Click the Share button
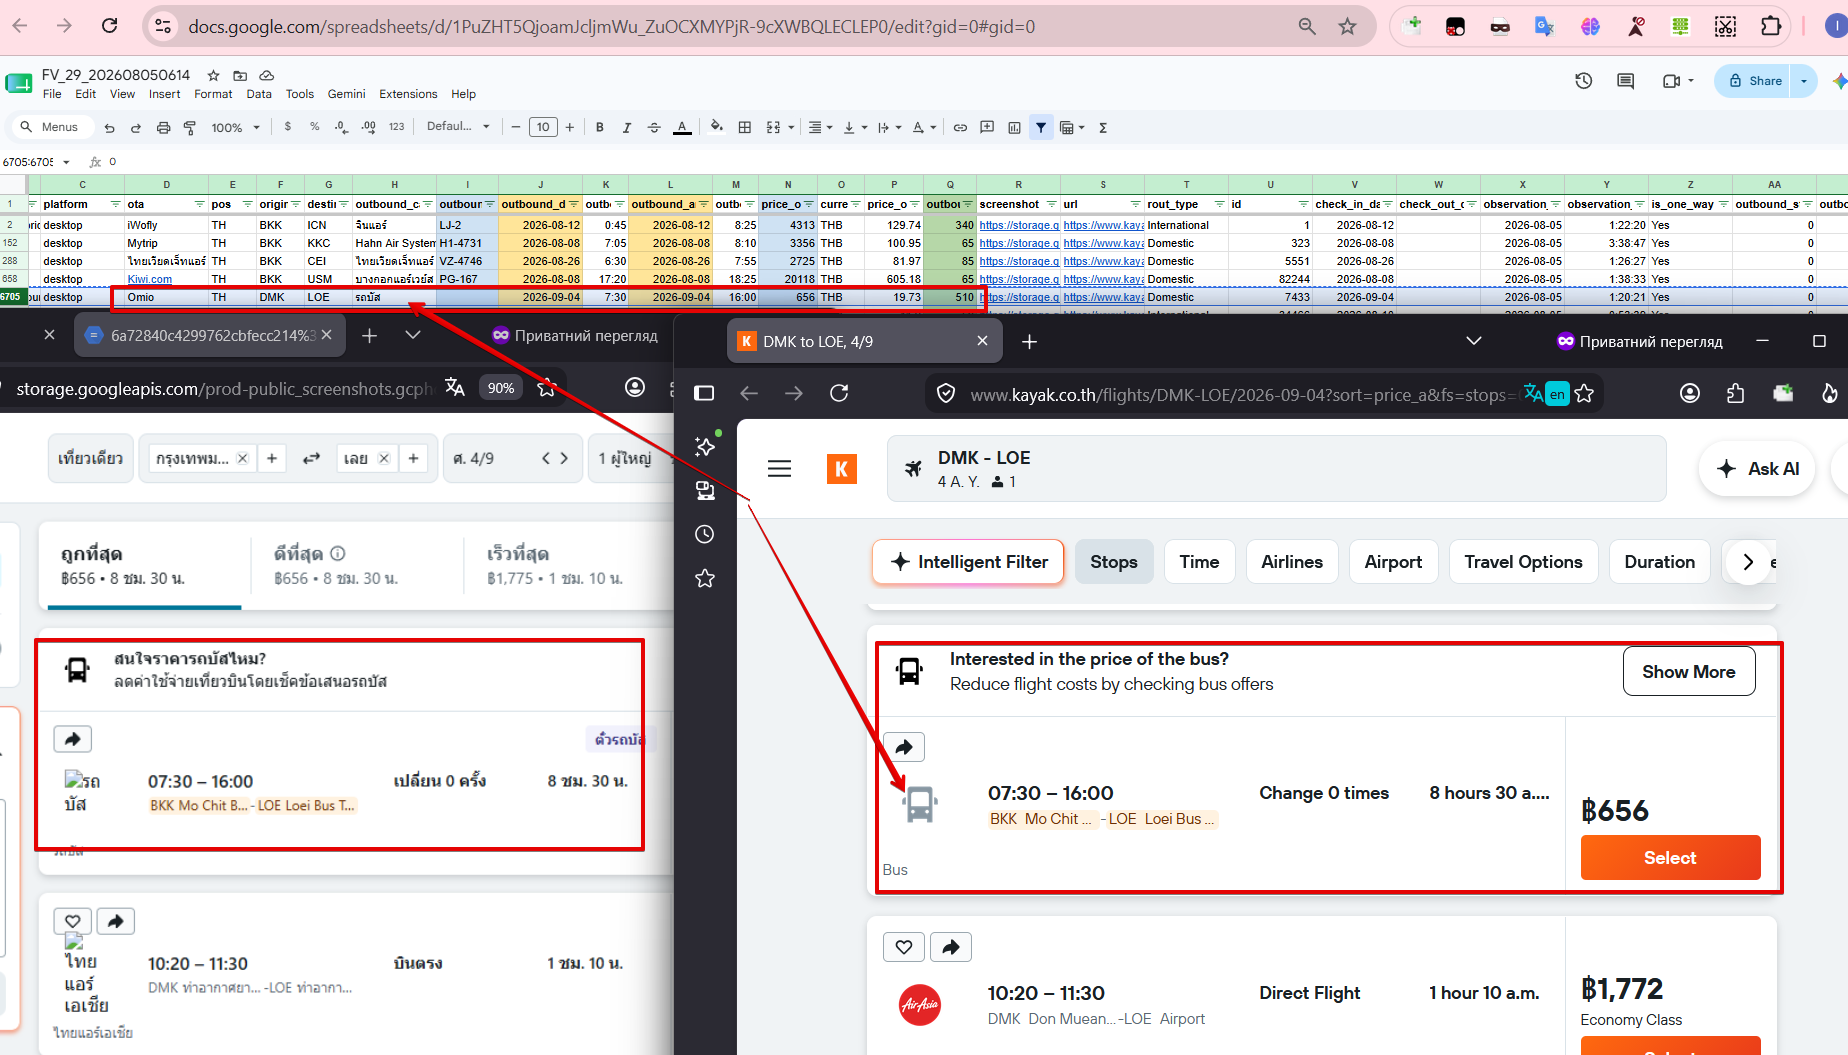Viewport: 1848px width, 1055px height. click(x=1756, y=81)
